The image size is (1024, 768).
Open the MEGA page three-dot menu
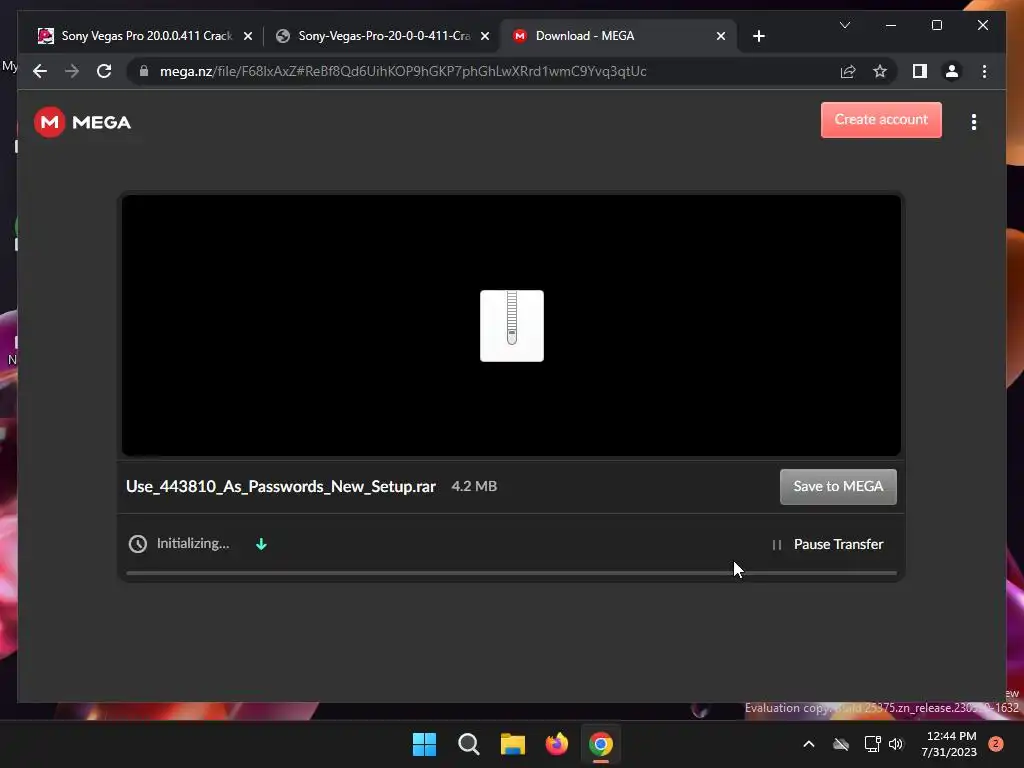pos(974,122)
